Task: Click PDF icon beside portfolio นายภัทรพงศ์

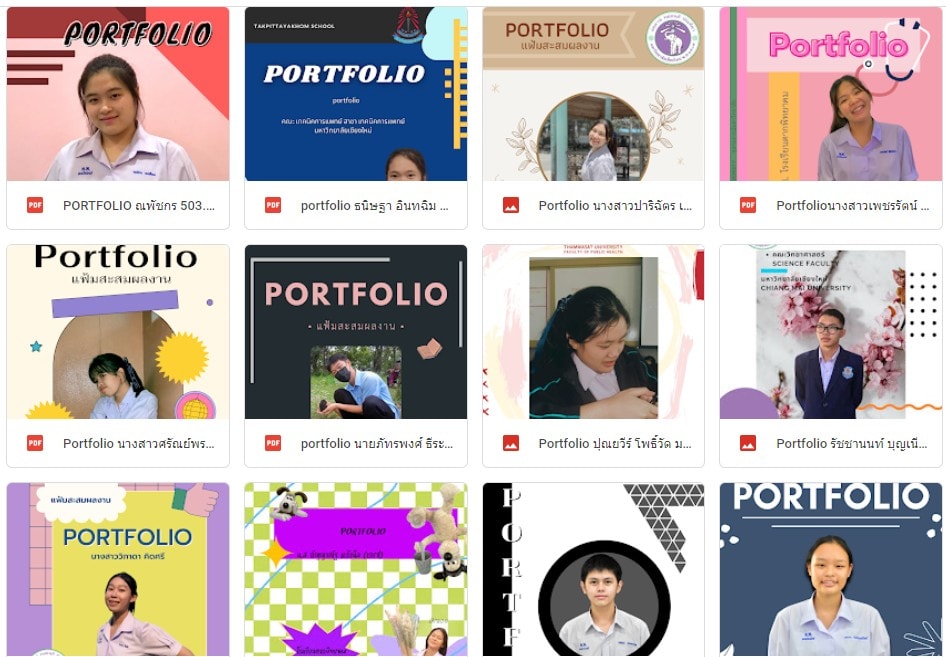Action: (x=273, y=443)
